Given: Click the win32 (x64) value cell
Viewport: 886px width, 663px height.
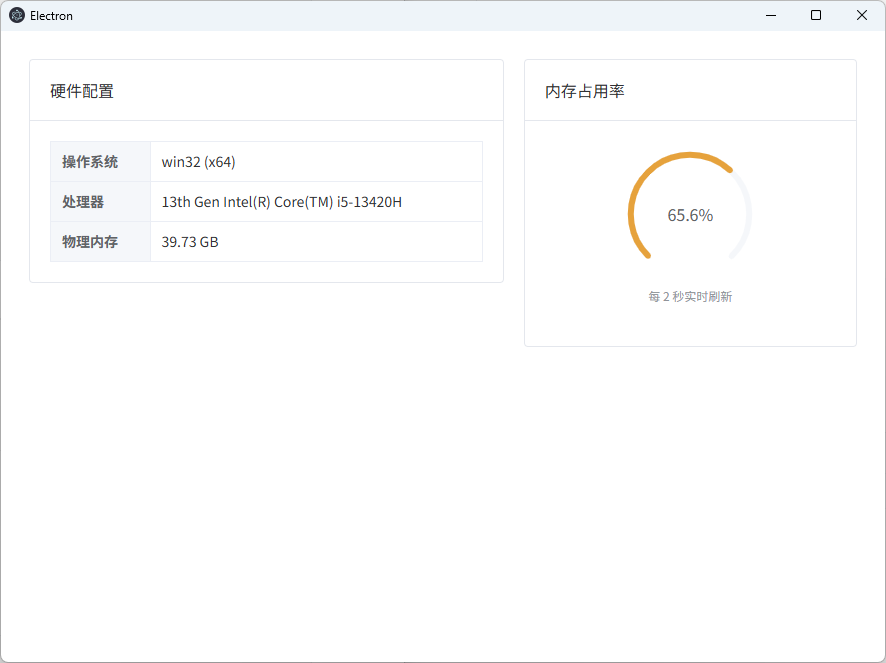Looking at the screenshot, I should (199, 162).
